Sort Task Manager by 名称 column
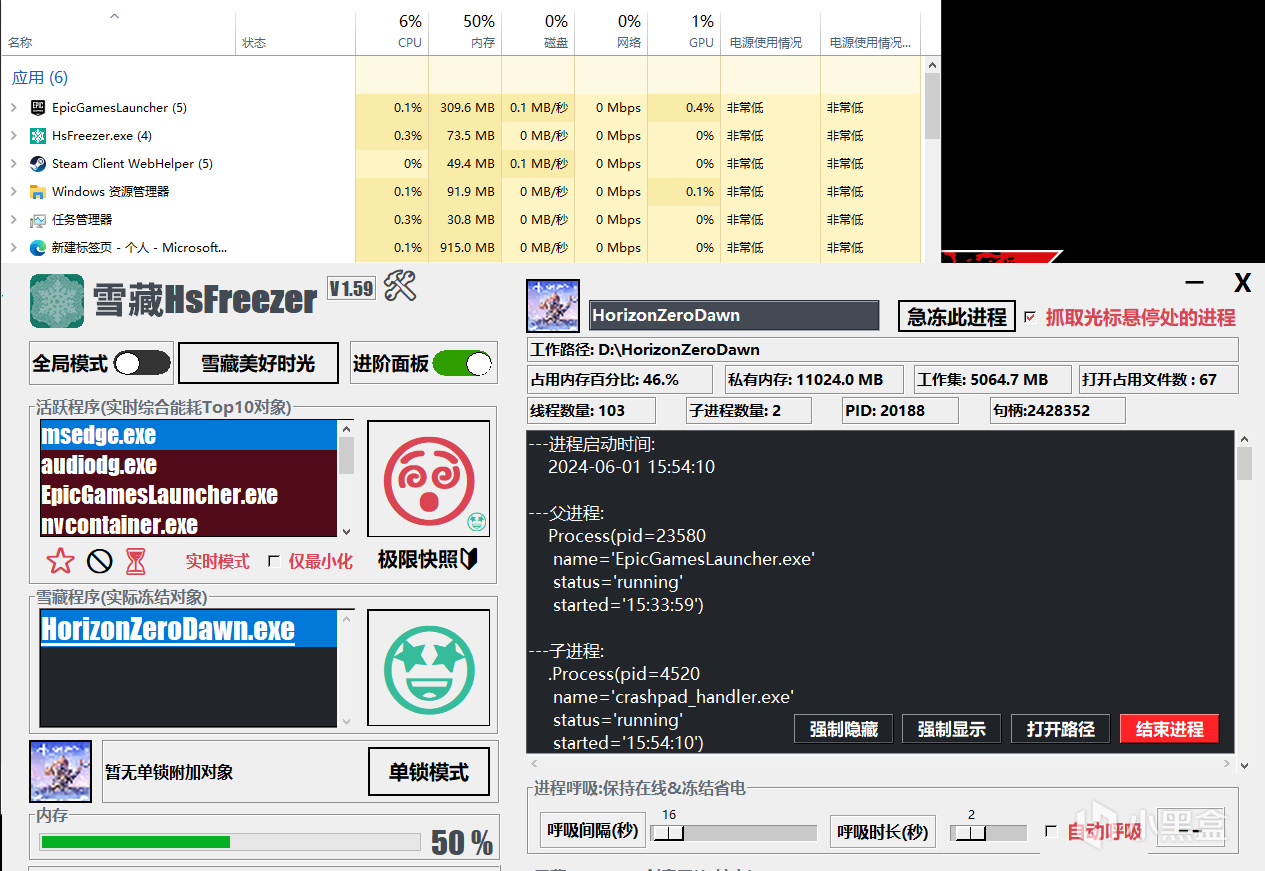 20,43
